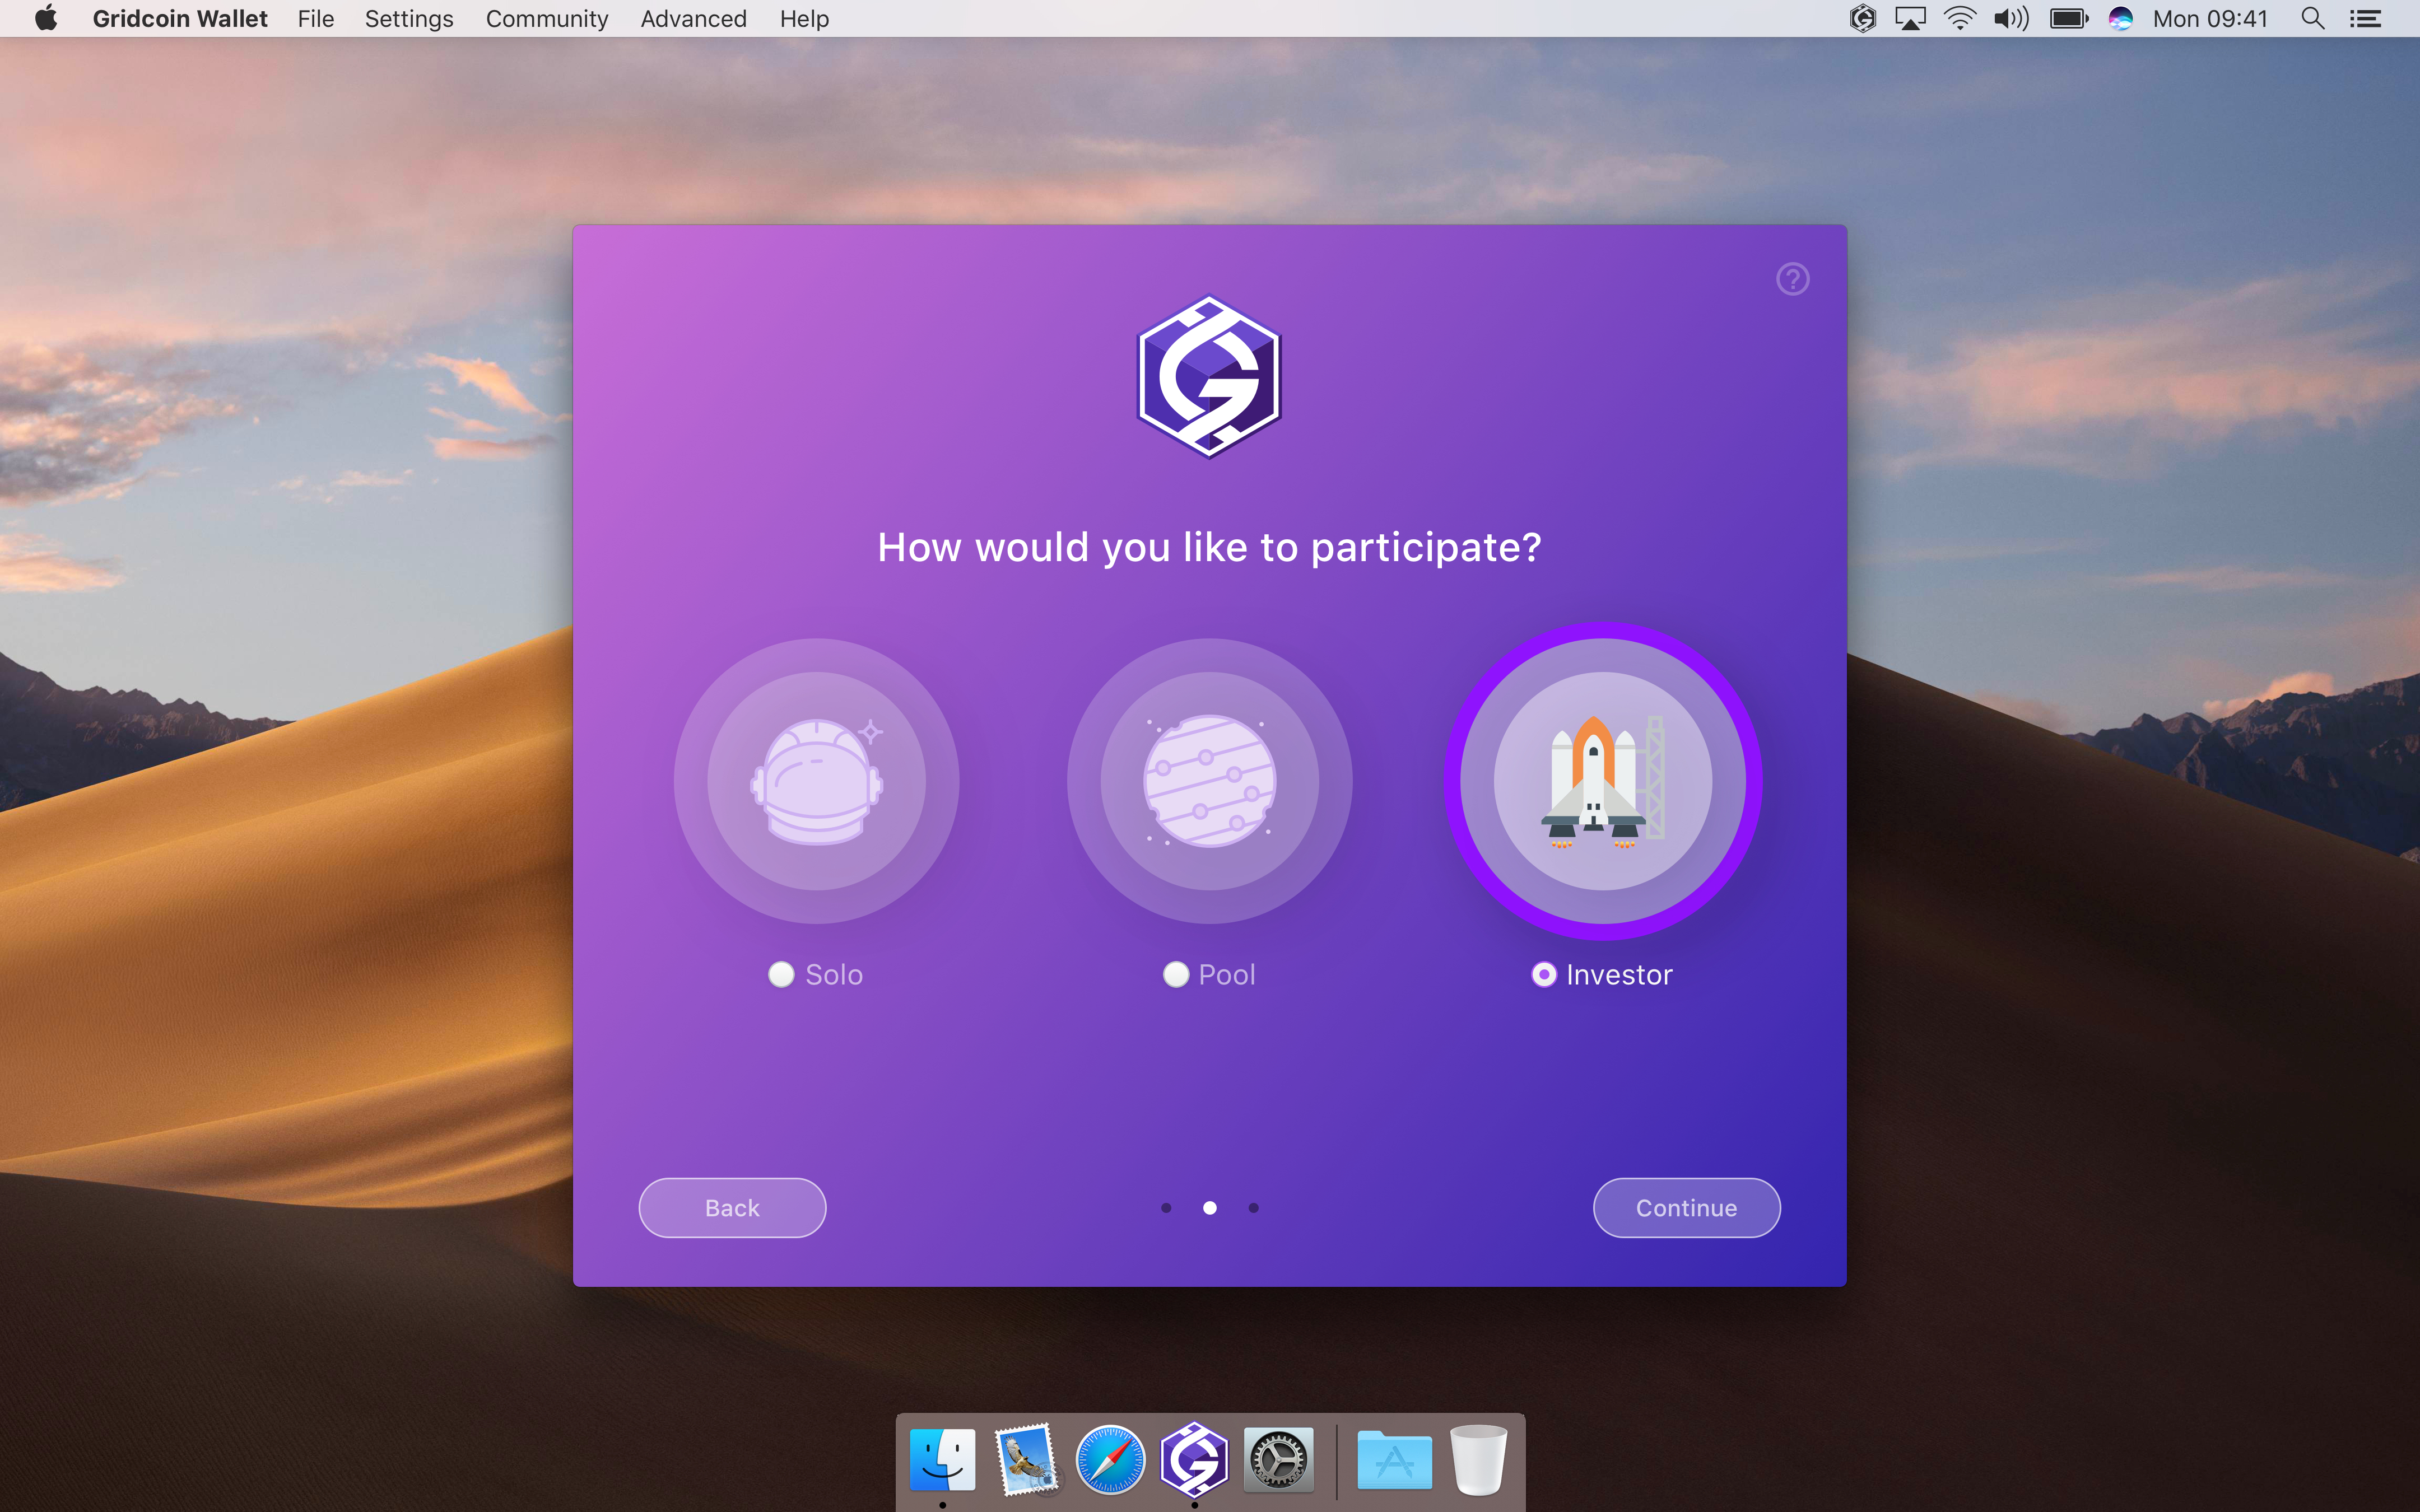Click the Gridcoin menu bar status icon

[1862, 19]
